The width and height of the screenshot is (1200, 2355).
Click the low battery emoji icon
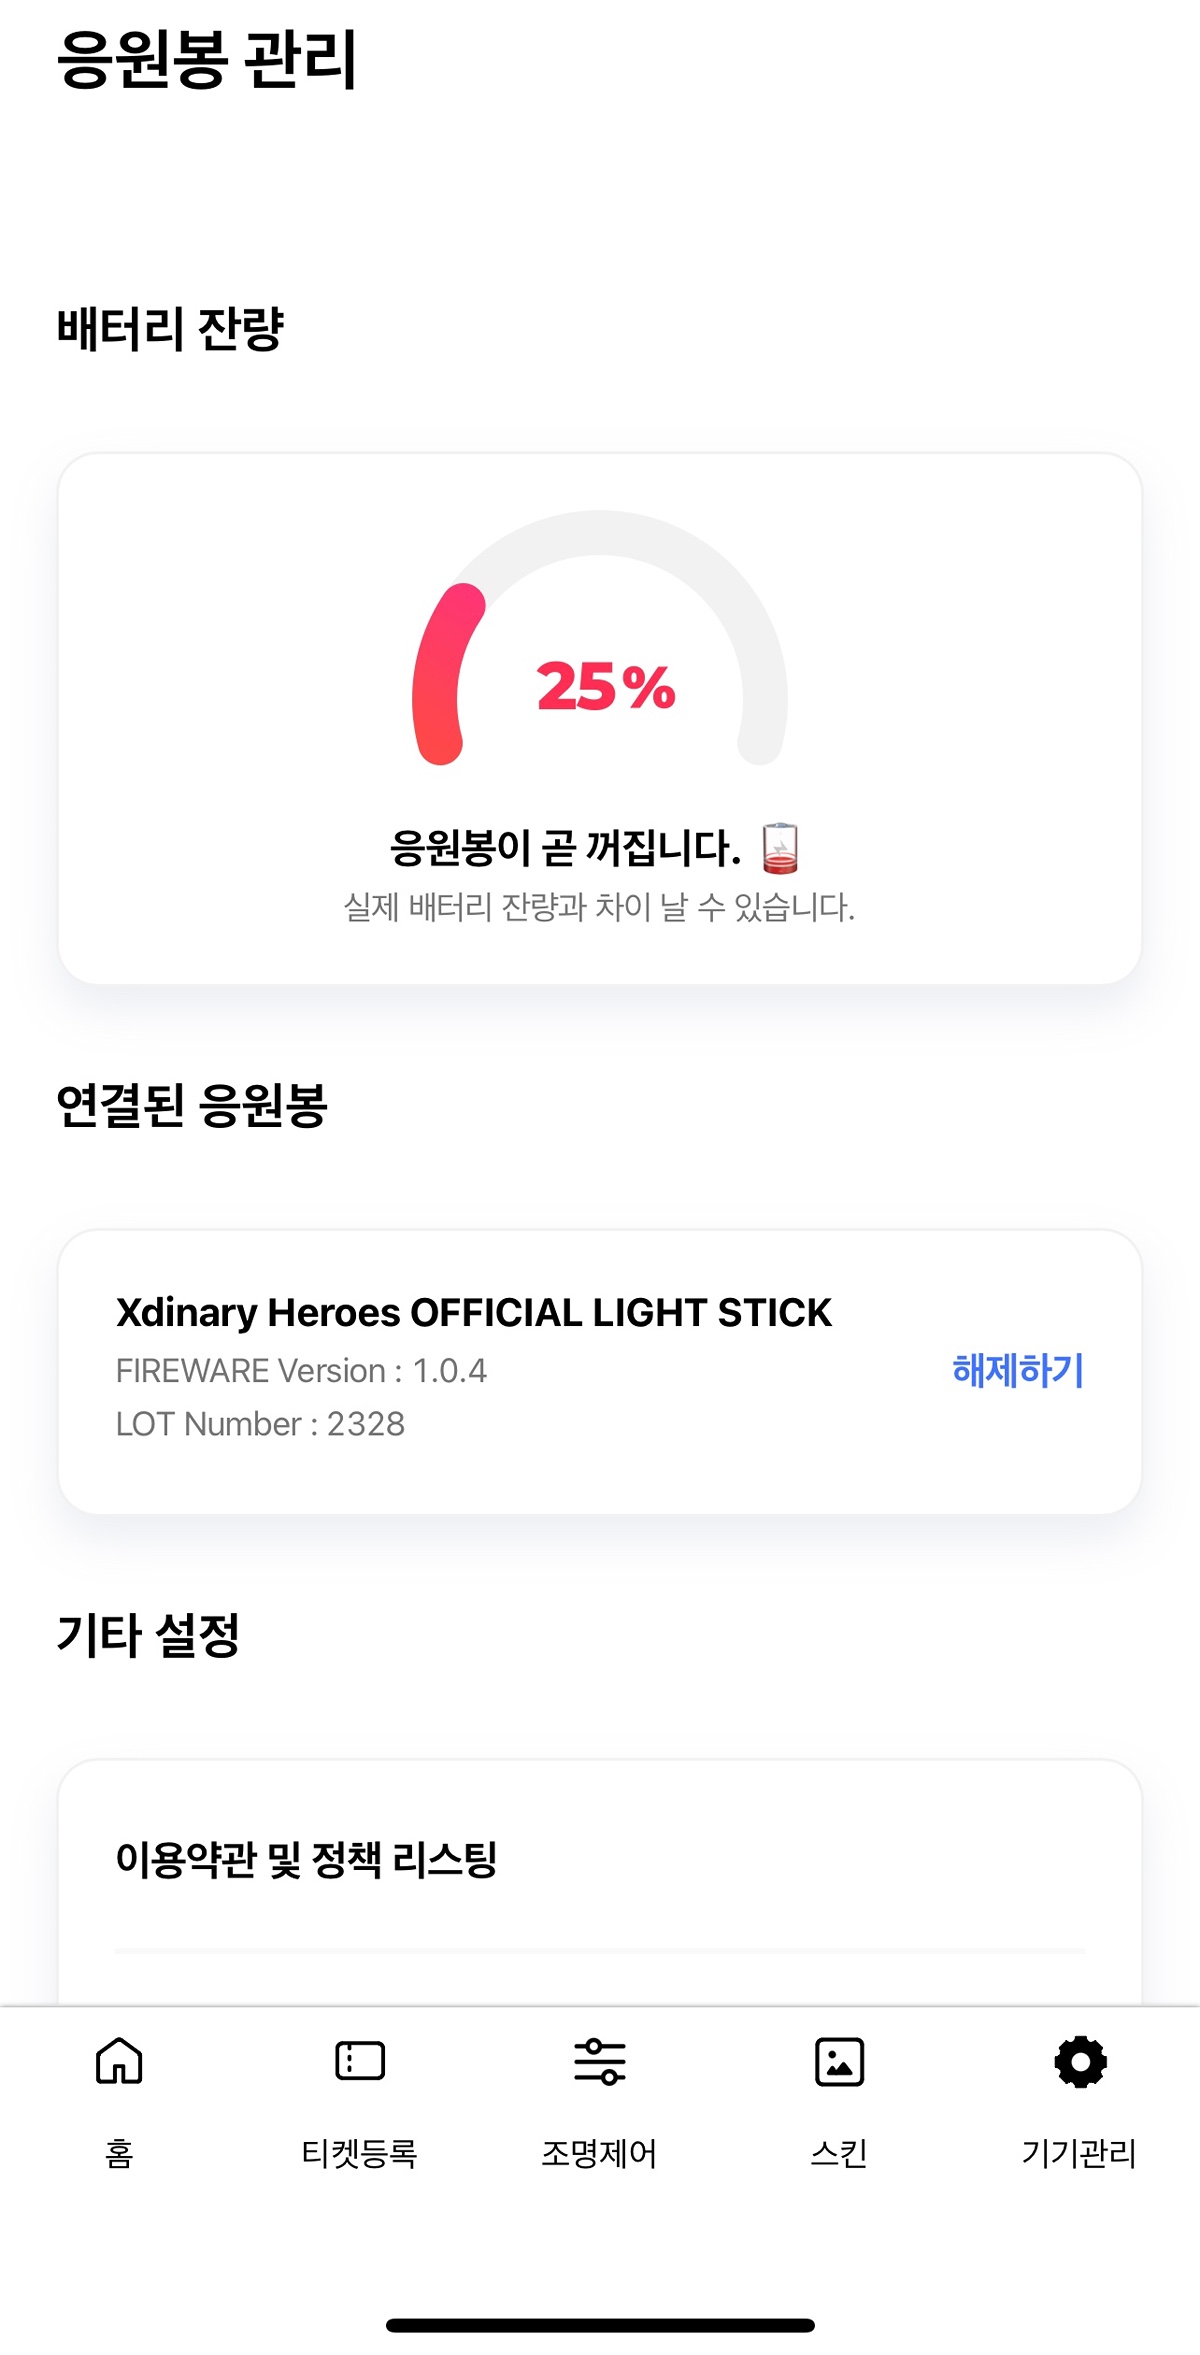780,848
